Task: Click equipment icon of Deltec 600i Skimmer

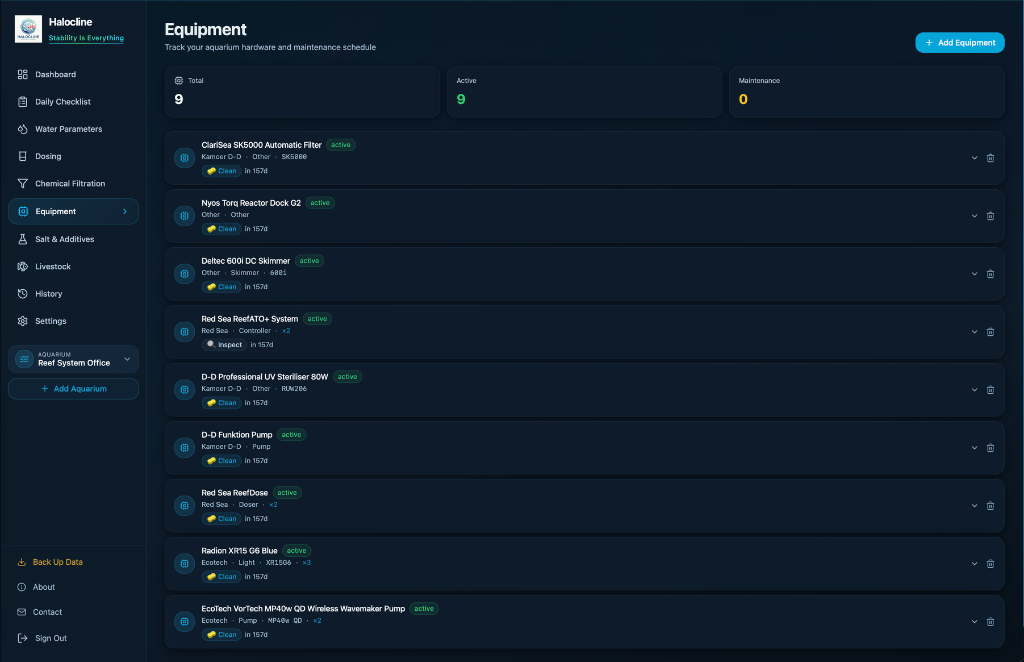Action: point(184,275)
